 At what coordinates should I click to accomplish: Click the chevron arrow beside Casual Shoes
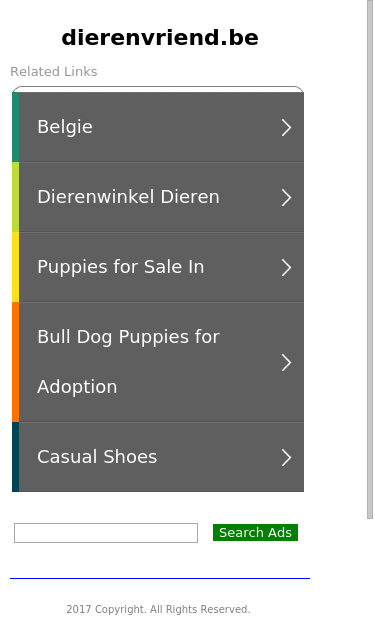(286, 457)
